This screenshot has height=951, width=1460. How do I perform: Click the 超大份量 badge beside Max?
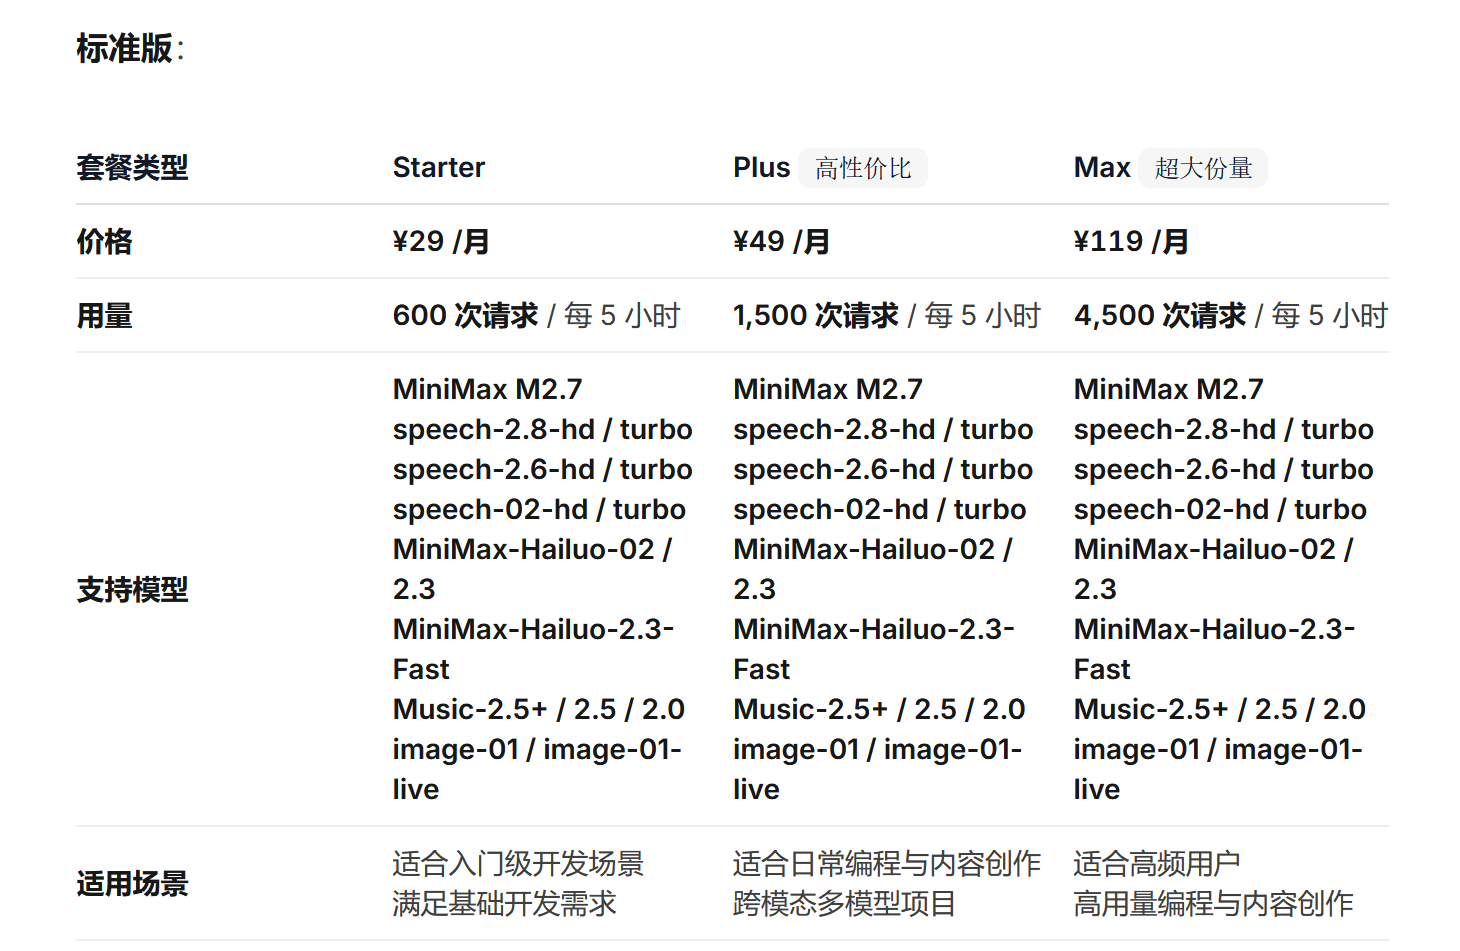[1203, 168]
